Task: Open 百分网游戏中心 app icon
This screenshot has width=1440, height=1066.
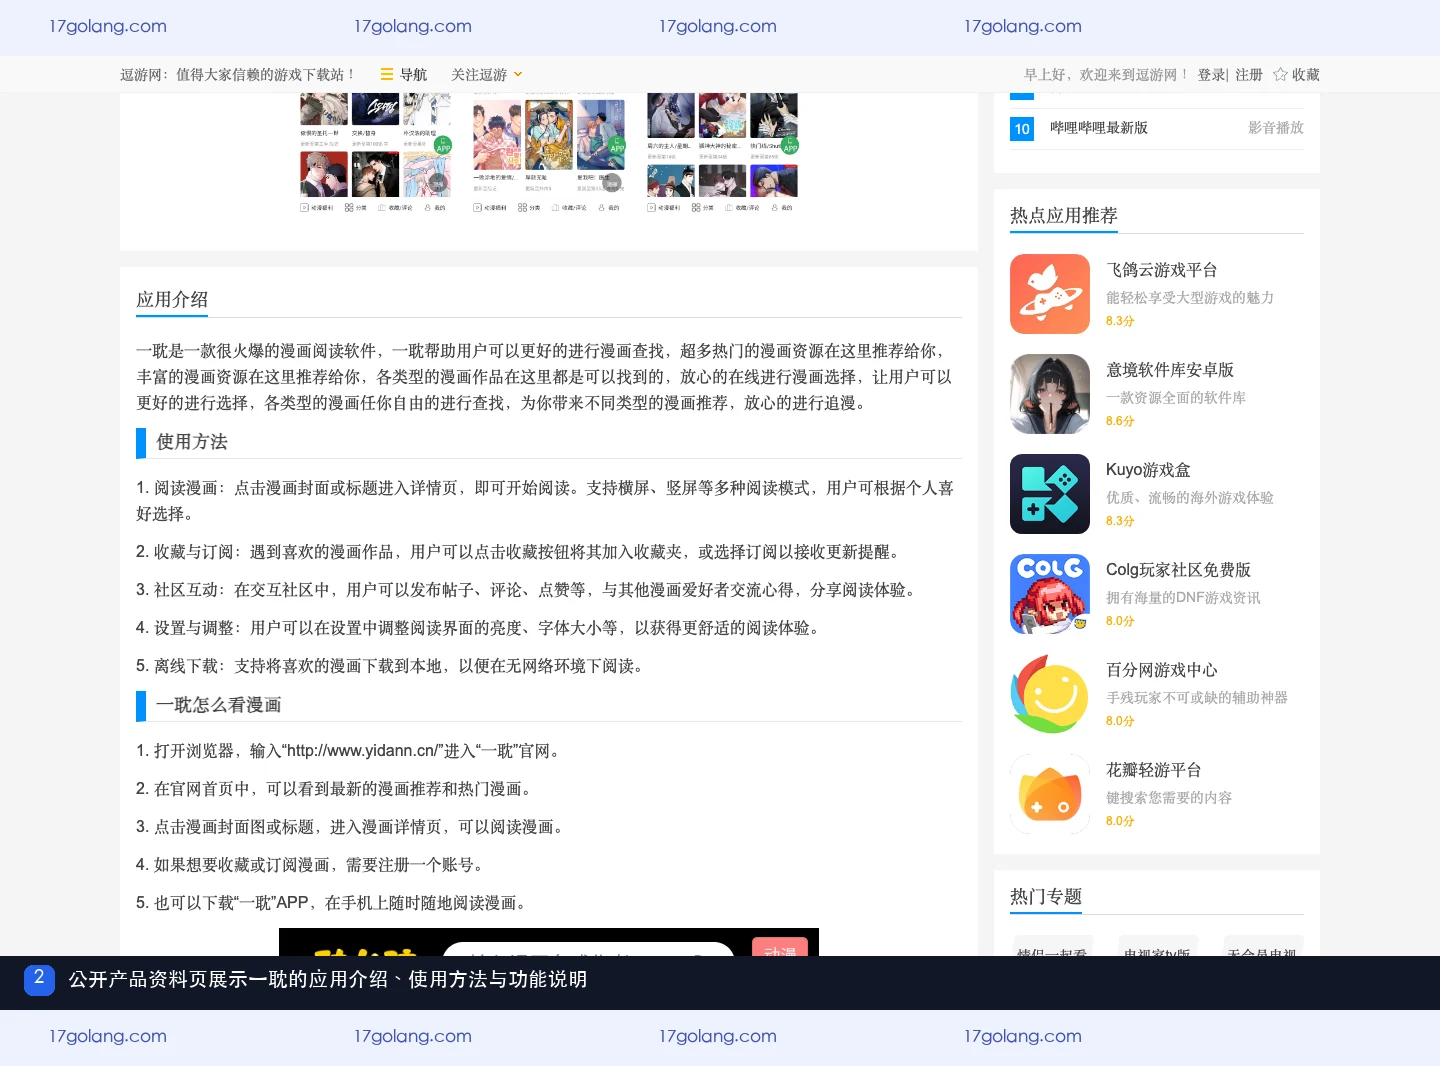Action: (1050, 694)
